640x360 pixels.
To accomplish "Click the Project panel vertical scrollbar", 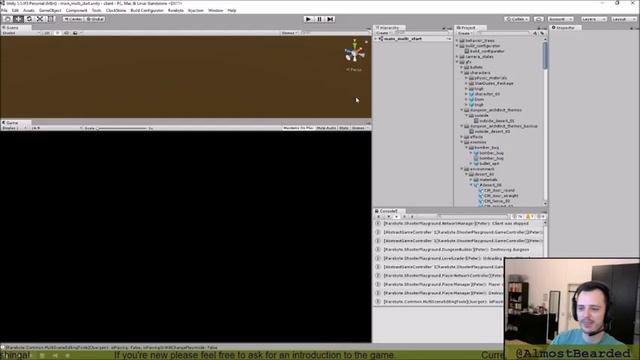I will coord(545,55).
